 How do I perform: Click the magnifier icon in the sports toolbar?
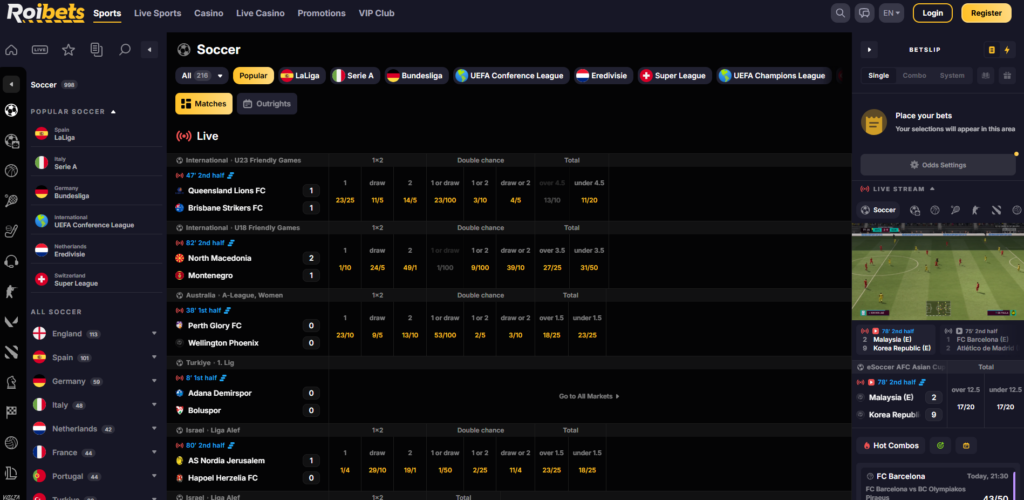click(125, 50)
